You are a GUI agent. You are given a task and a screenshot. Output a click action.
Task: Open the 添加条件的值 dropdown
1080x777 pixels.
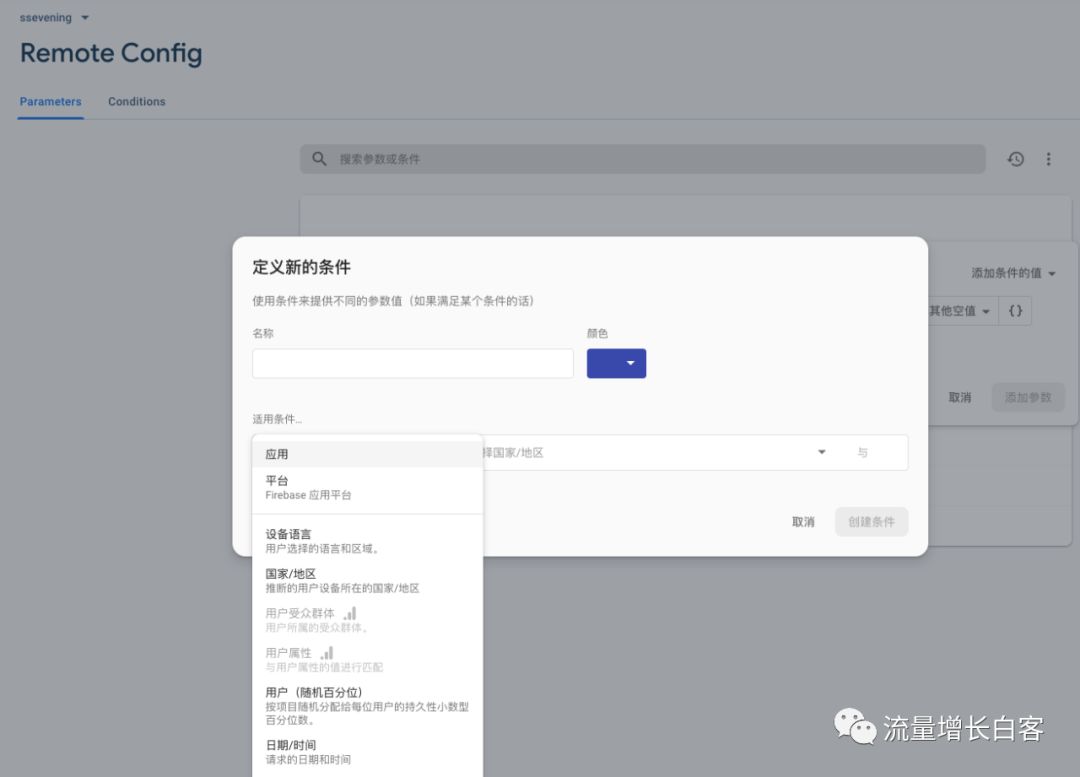[1013, 273]
